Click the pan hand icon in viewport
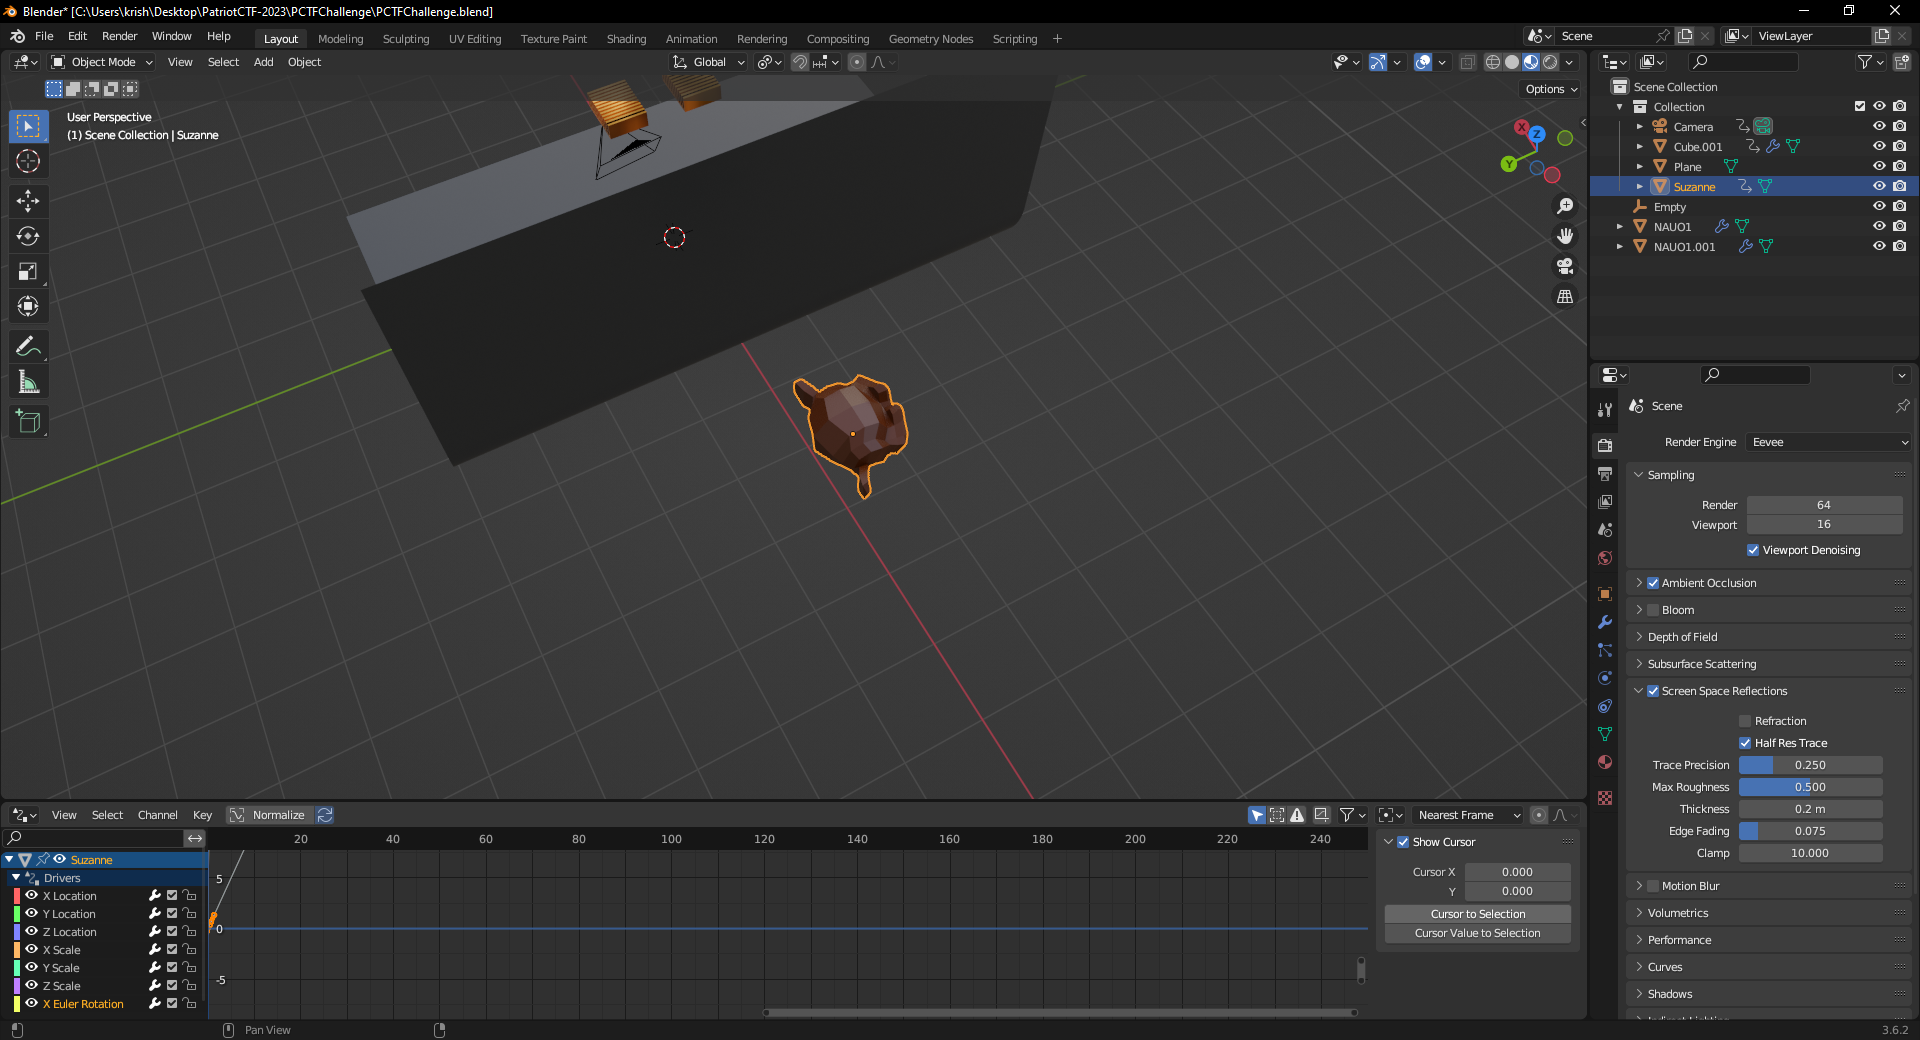 1565,236
